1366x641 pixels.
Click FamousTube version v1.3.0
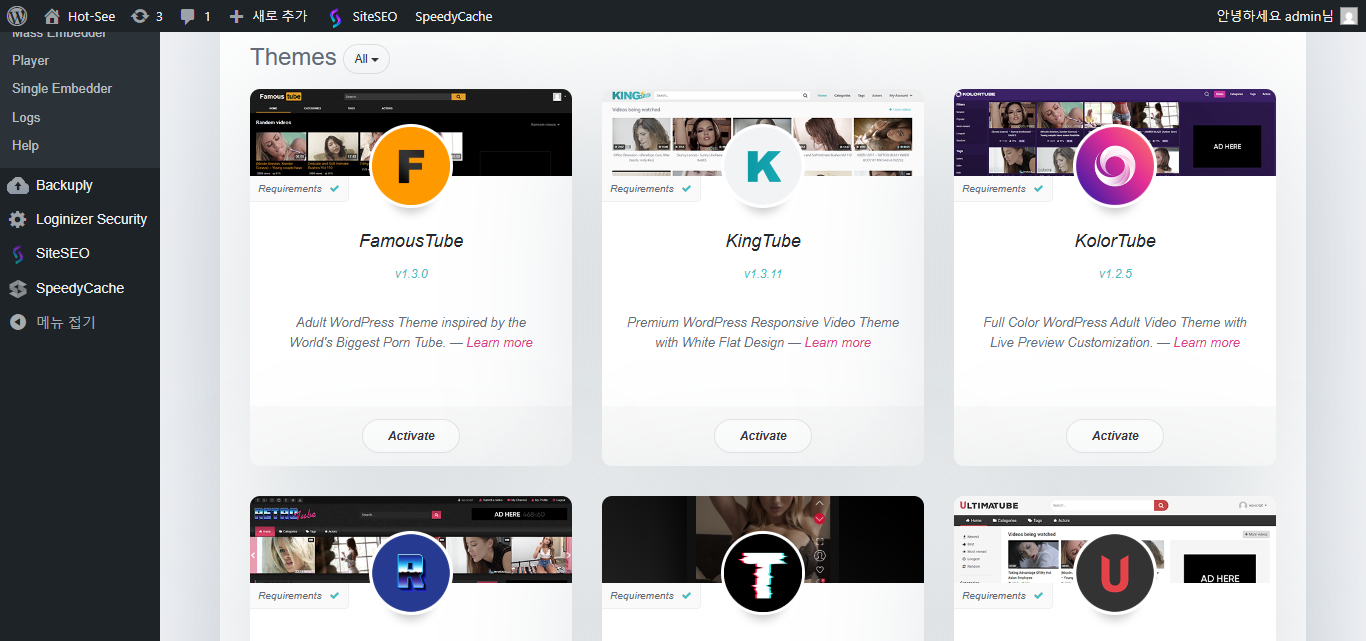[411, 273]
